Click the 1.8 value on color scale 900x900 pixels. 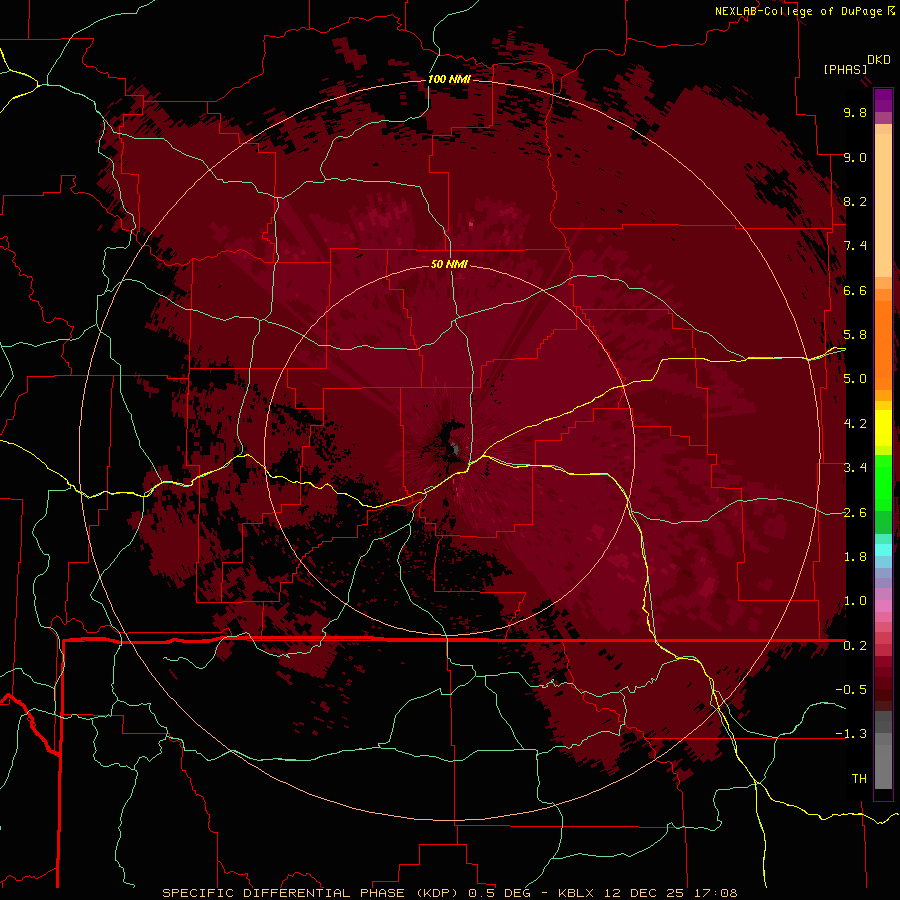pyautogui.click(x=855, y=557)
